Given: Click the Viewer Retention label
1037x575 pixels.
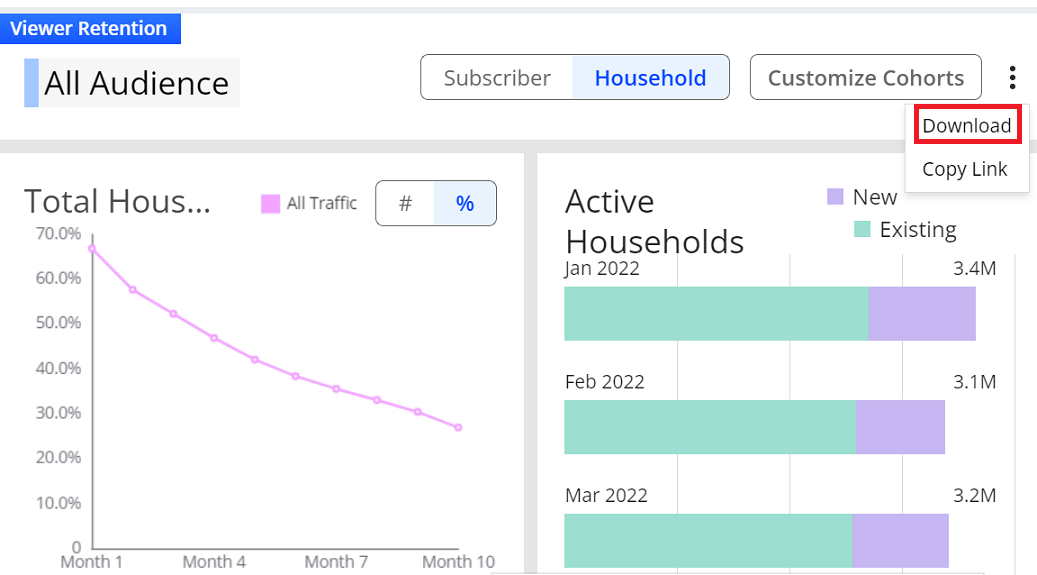Looking at the screenshot, I should coord(90,28).
